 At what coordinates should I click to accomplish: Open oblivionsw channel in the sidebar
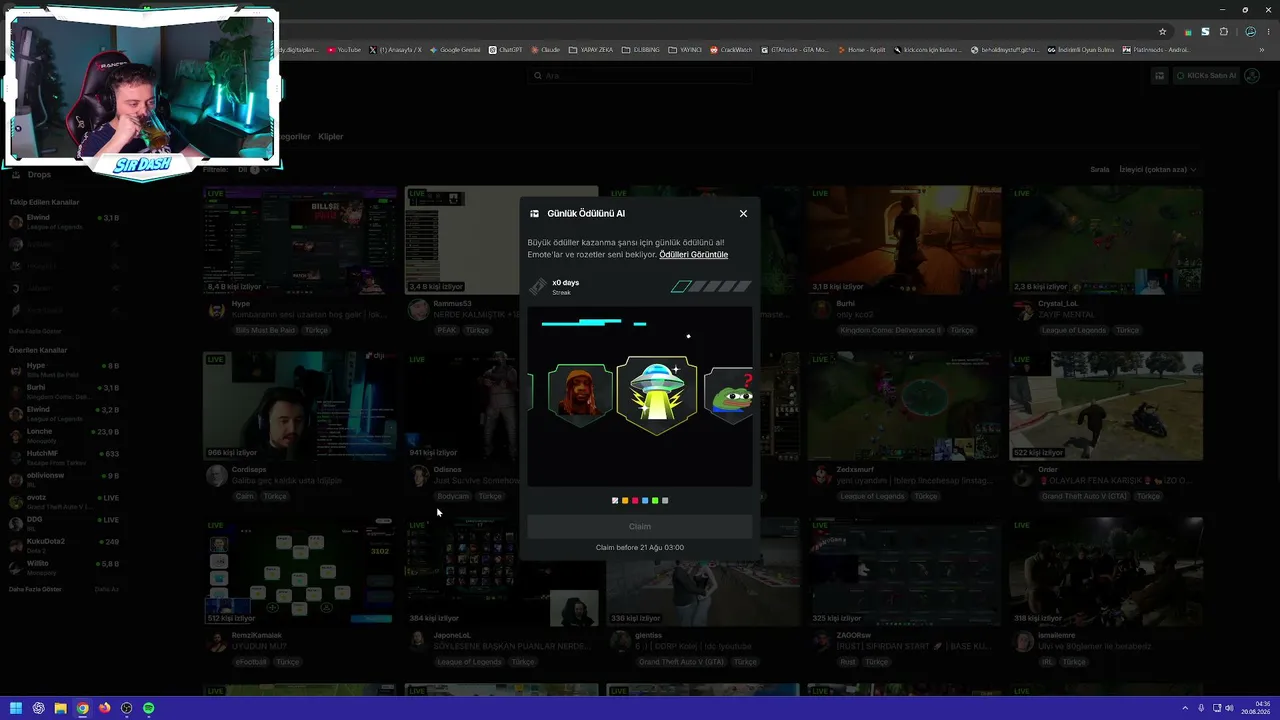coord(62,479)
